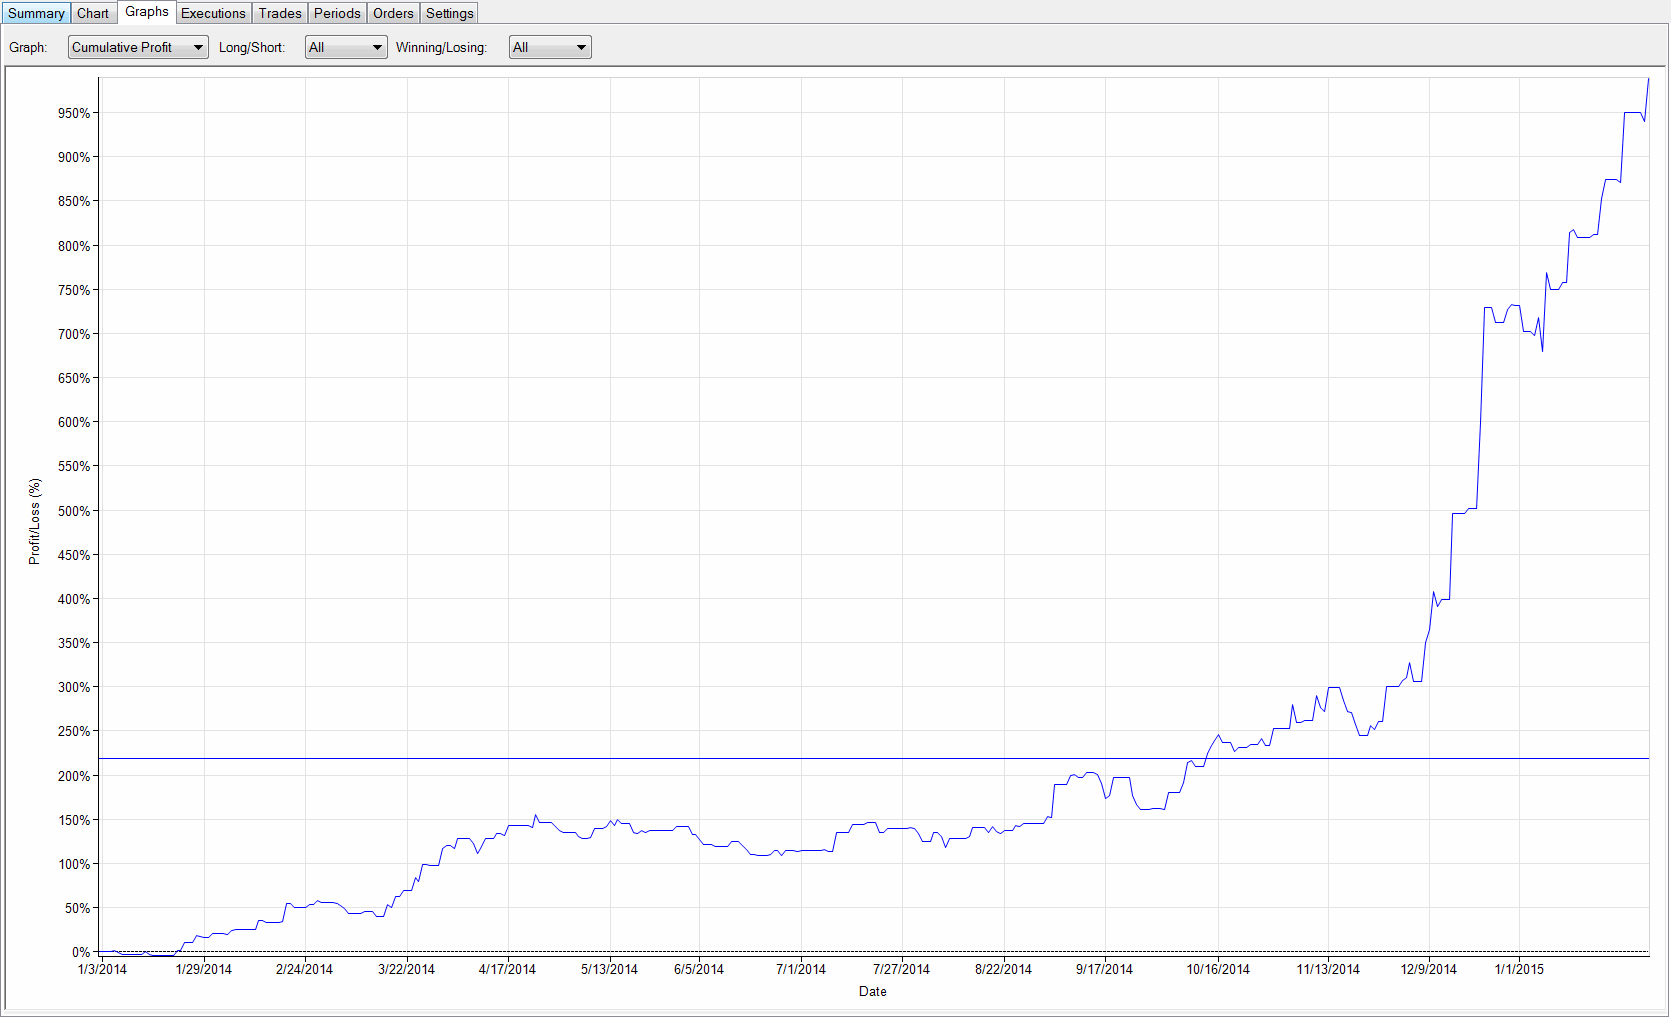View the Orders tab

(x=393, y=13)
